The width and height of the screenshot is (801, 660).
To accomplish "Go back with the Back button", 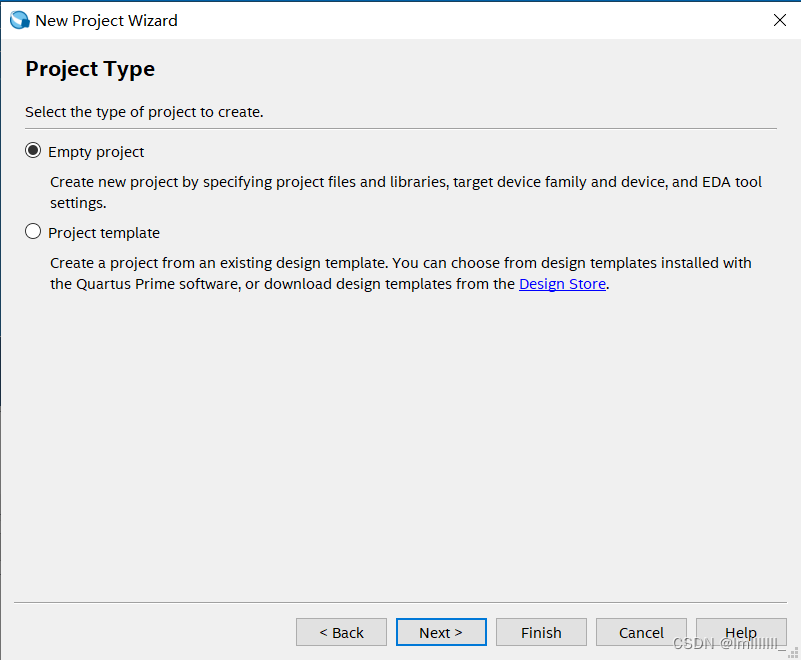I will pyautogui.click(x=341, y=632).
